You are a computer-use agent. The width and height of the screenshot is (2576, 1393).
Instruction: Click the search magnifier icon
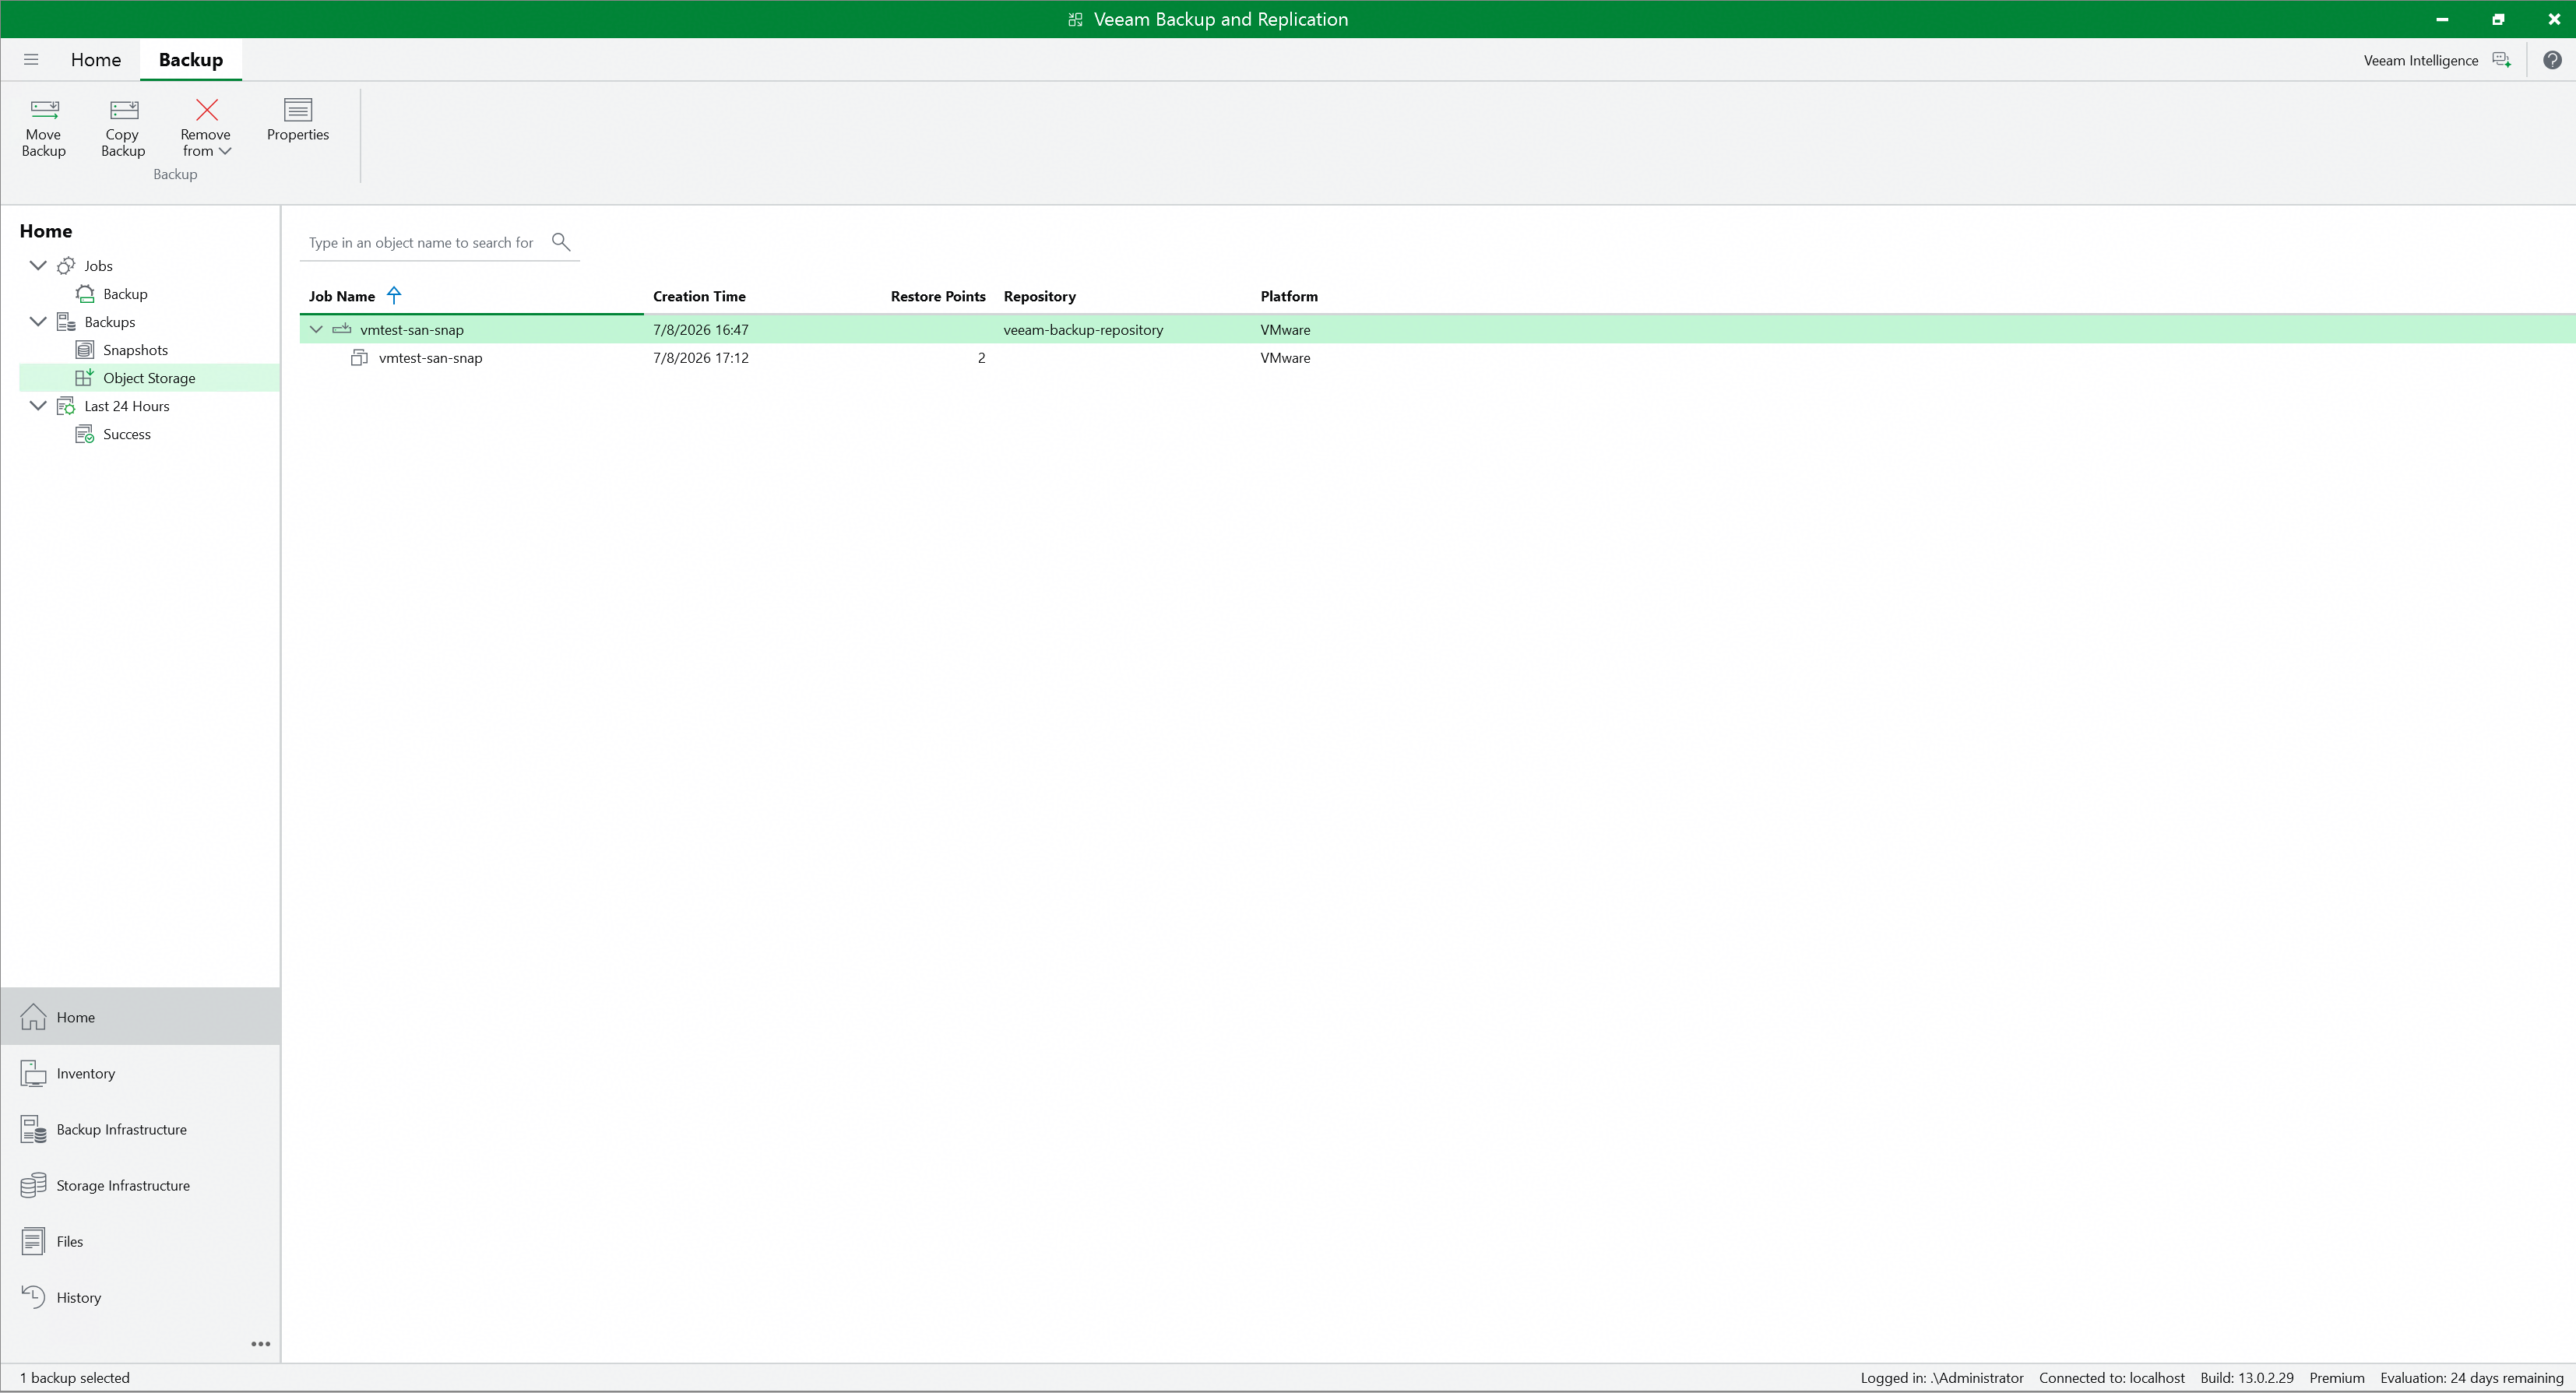(561, 242)
